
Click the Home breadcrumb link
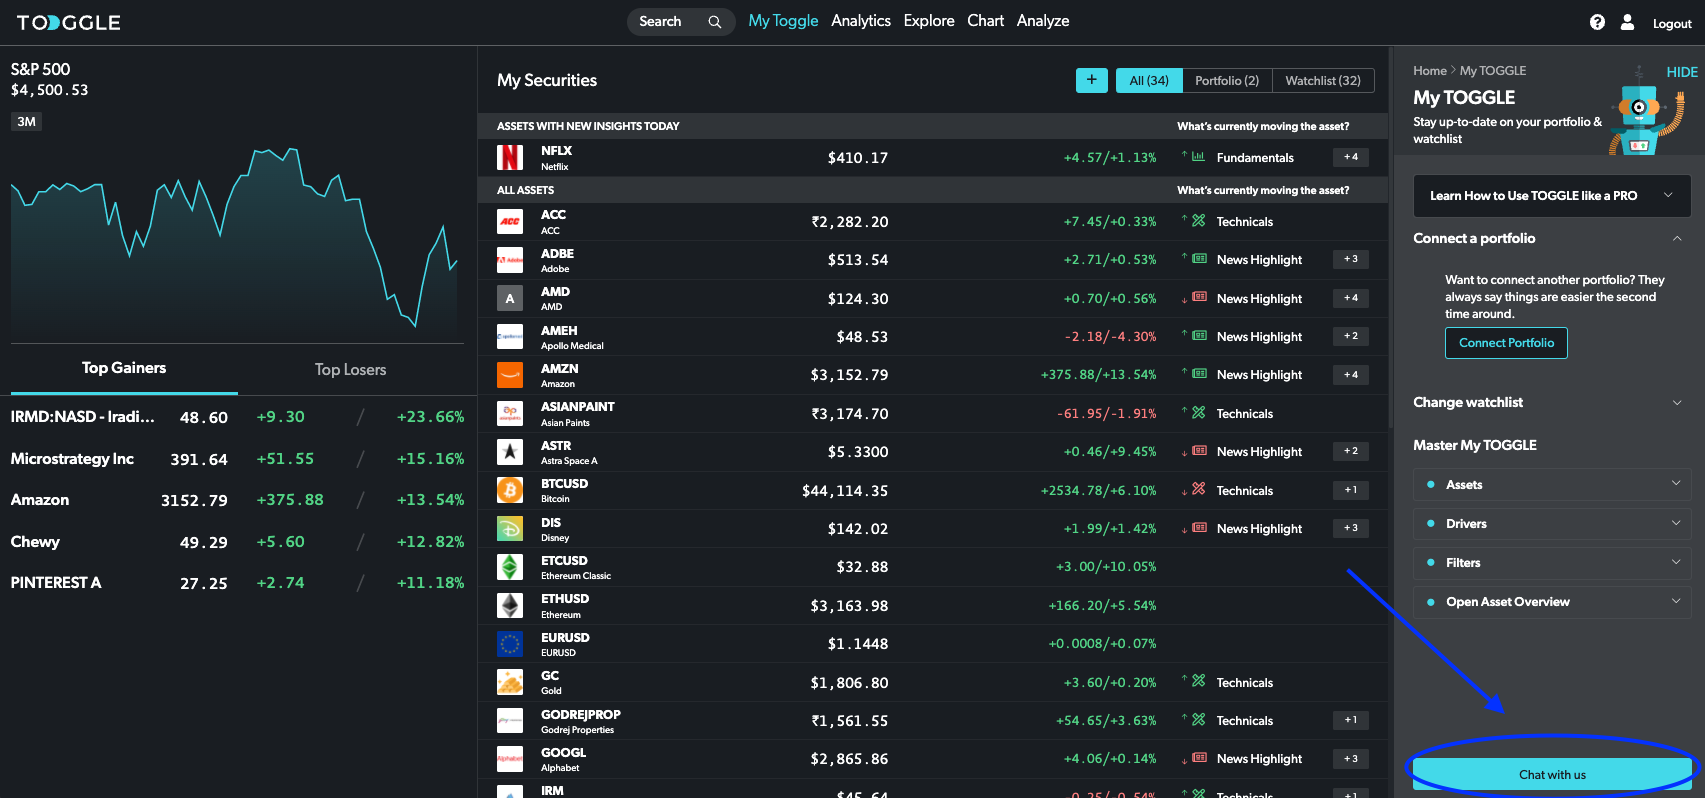pyautogui.click(x=1430, y=71)
